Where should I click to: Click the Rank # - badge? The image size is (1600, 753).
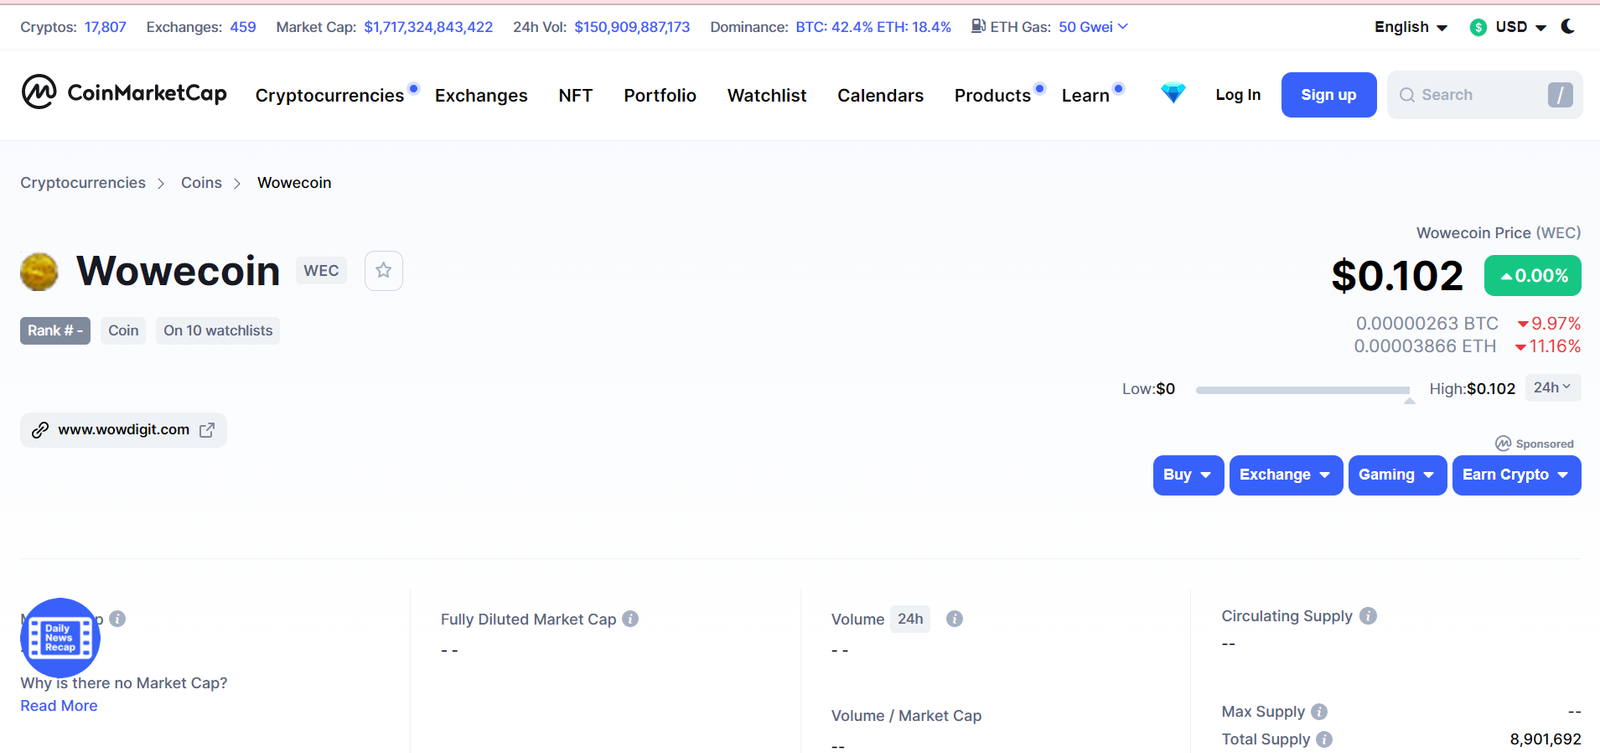click(x=55, y=331)
